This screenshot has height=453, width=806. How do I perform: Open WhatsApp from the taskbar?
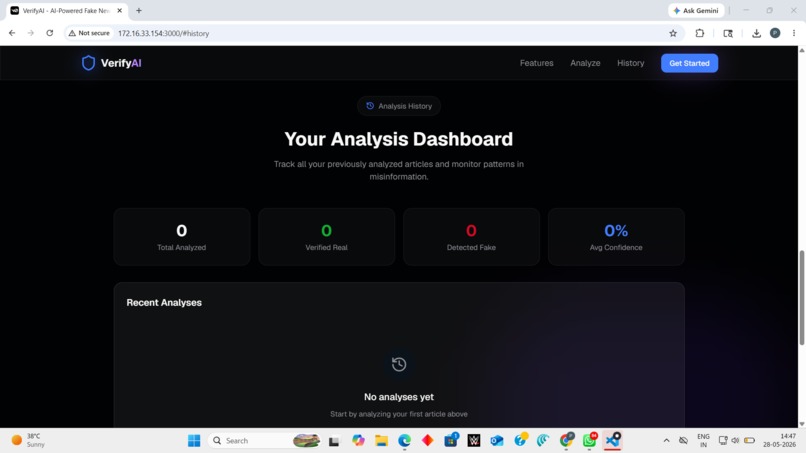click(589, 441)
